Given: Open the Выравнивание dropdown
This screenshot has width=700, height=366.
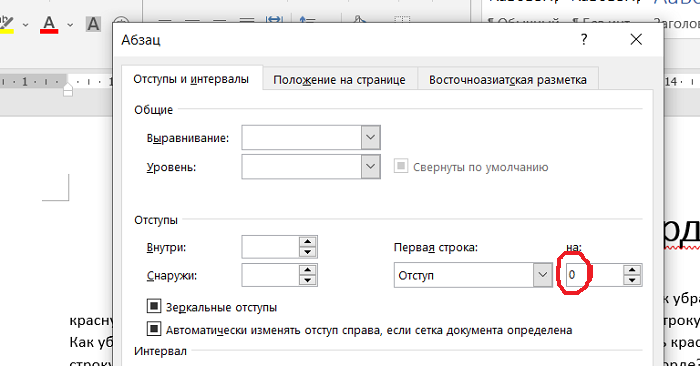Looking at the screenshot, I should click(x=371, y=137).
